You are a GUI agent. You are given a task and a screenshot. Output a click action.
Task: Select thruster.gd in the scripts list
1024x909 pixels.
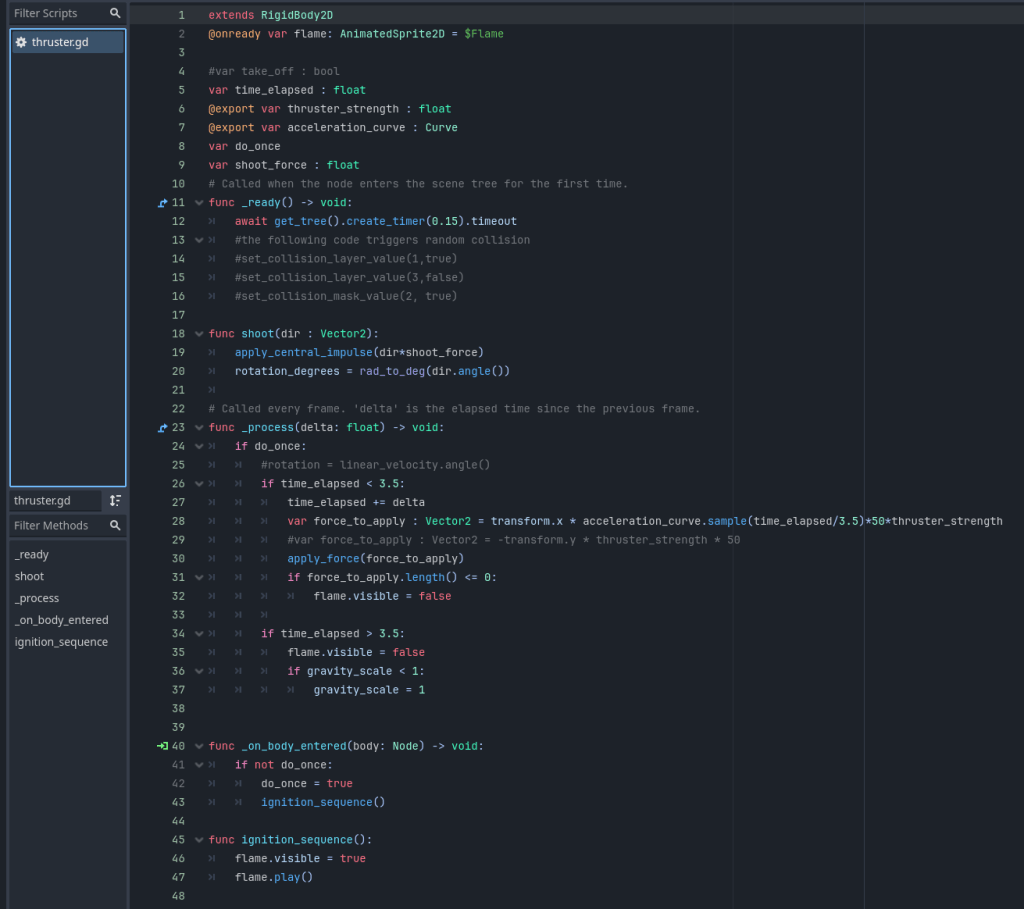tap(60, 42)
